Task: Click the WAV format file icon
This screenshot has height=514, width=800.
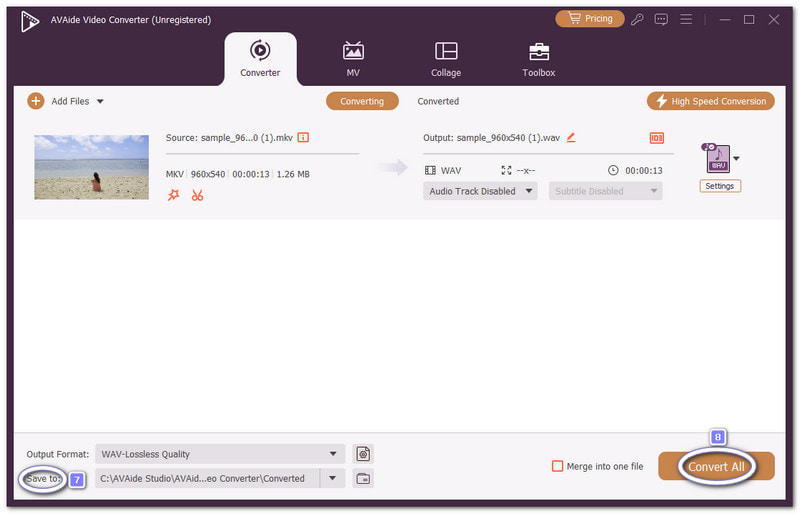Action: (x=717, y=158)
